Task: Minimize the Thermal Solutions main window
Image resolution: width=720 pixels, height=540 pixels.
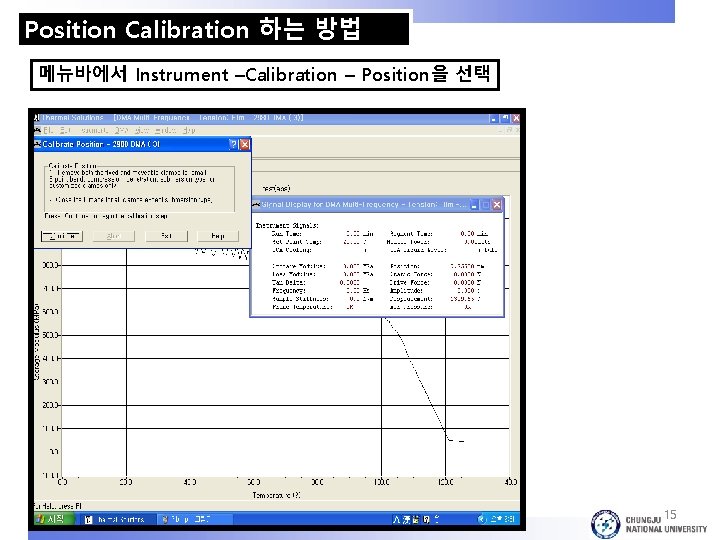Action: (x=494, y=118)
